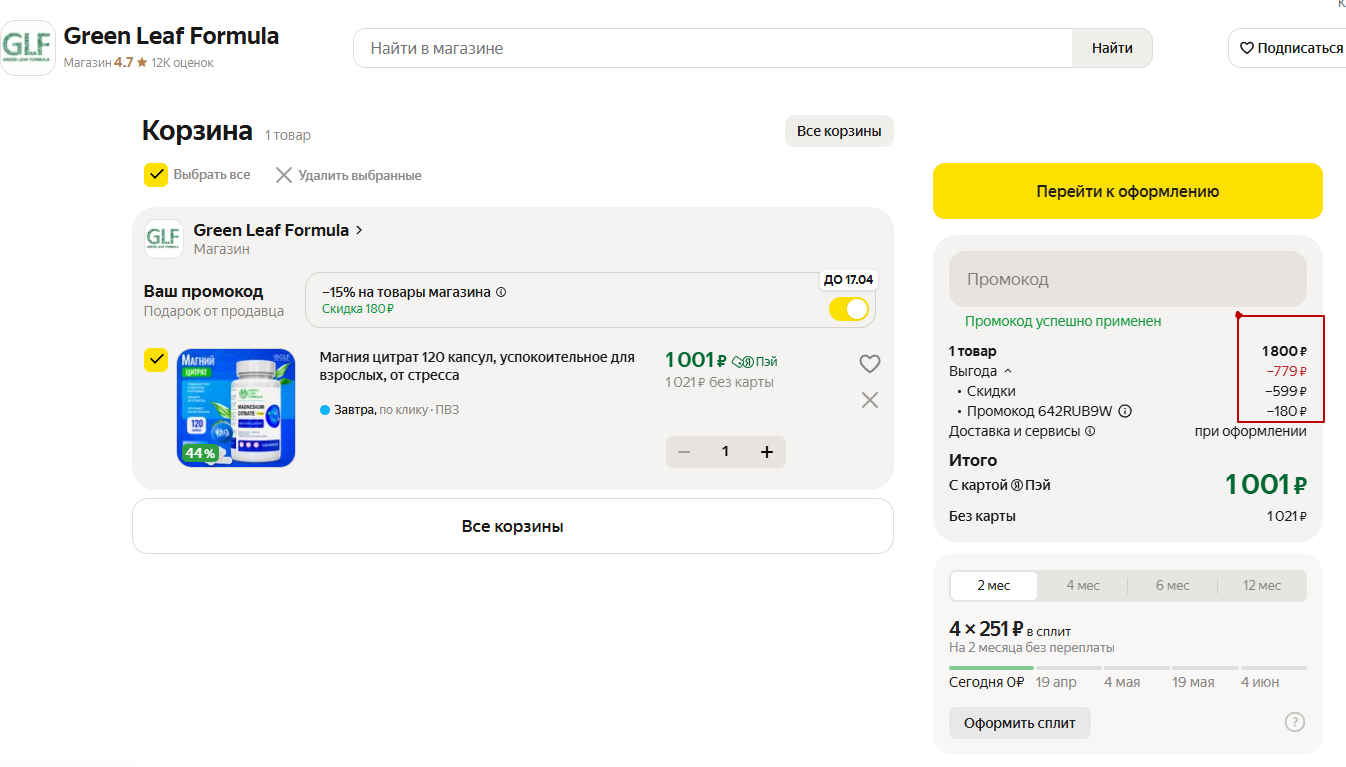Click the Скидка 180 ₽ green text

[358, 309]
